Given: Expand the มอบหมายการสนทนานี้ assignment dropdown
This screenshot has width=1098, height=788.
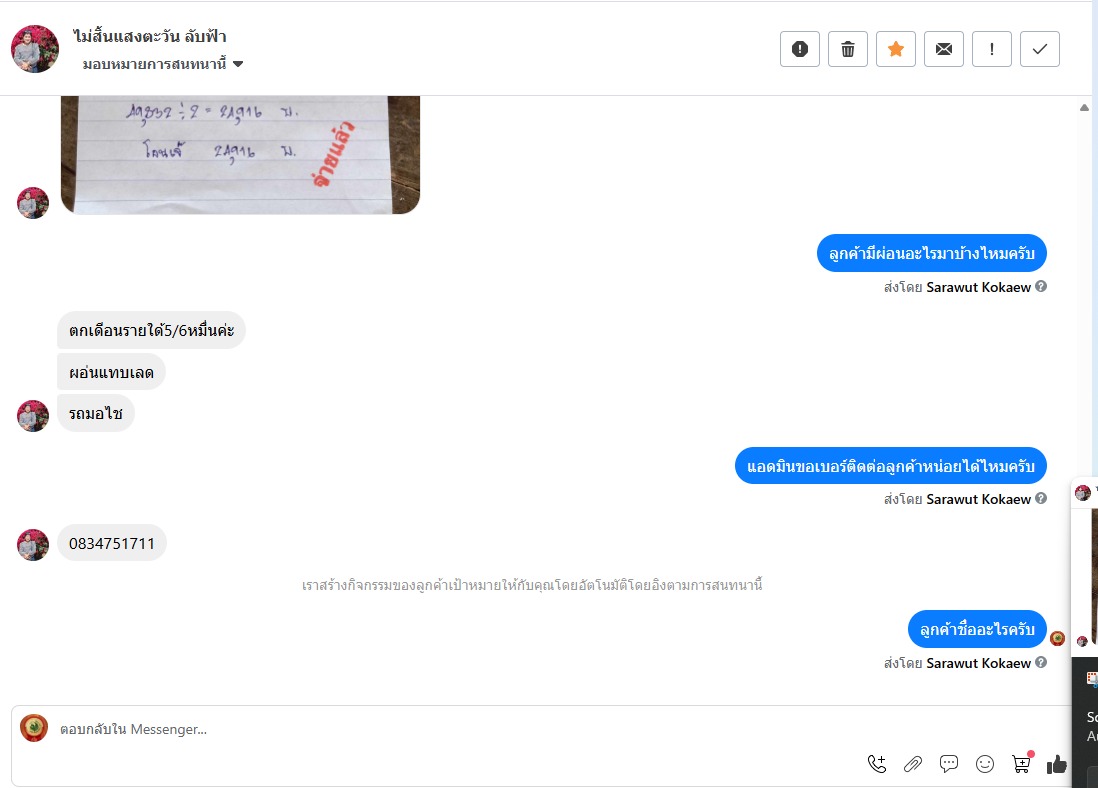Looking at the screenshot, I should pyautogui.click(x=162, y=64).
